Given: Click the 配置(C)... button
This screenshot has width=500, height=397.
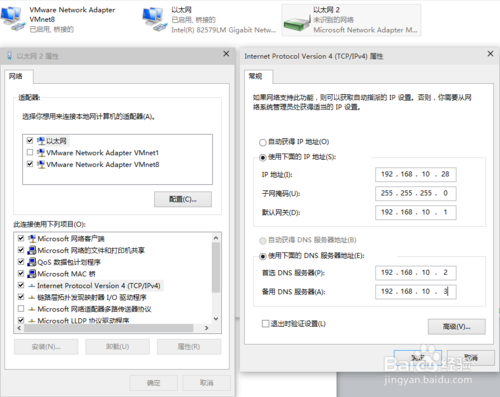Looking at the screenshot, I should [x=183, y=199].
